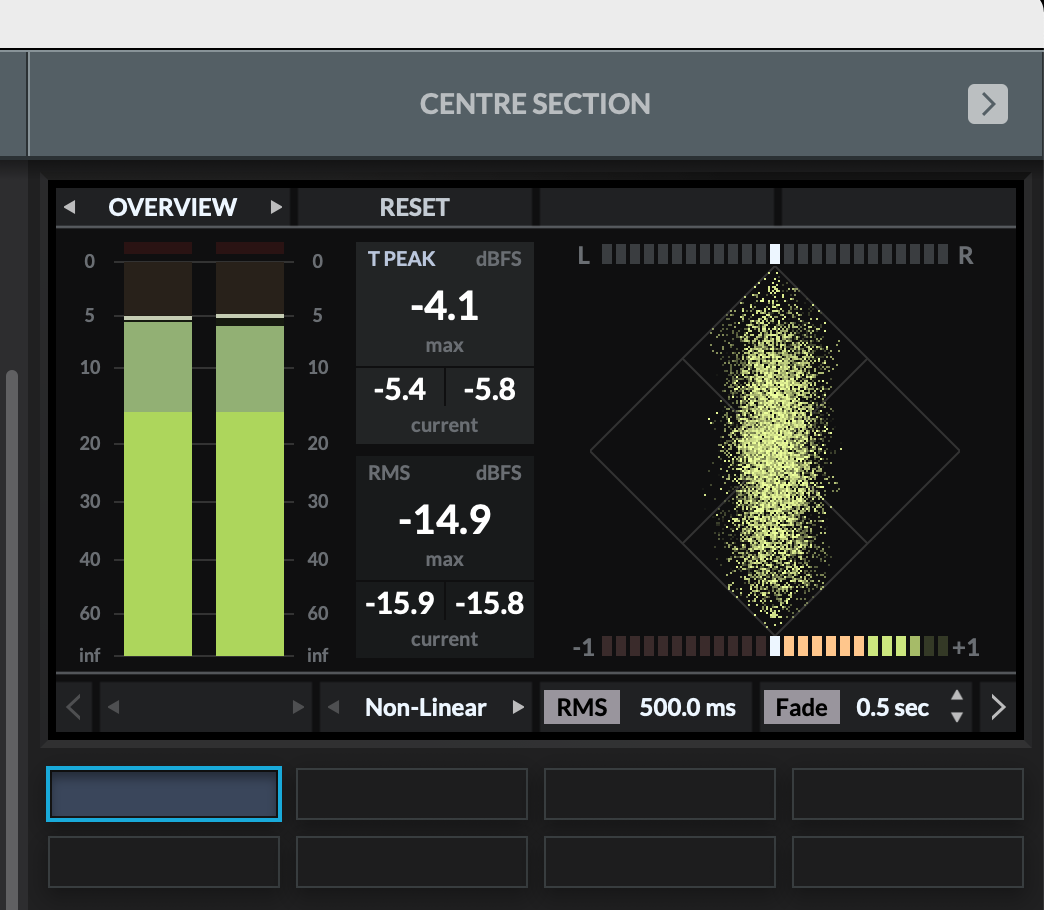Viewport: 1044px width, 910px height.
Task: Click the right arrow beside Non-Linear
Action: pos(518,707)
